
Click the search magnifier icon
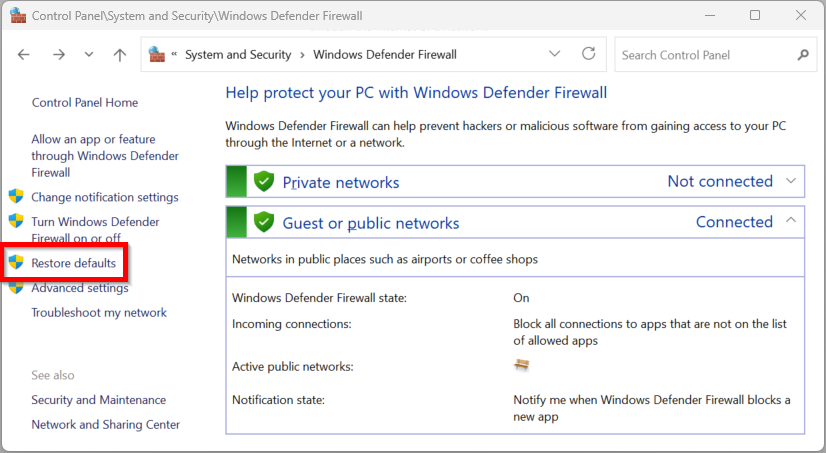(803, 55)
